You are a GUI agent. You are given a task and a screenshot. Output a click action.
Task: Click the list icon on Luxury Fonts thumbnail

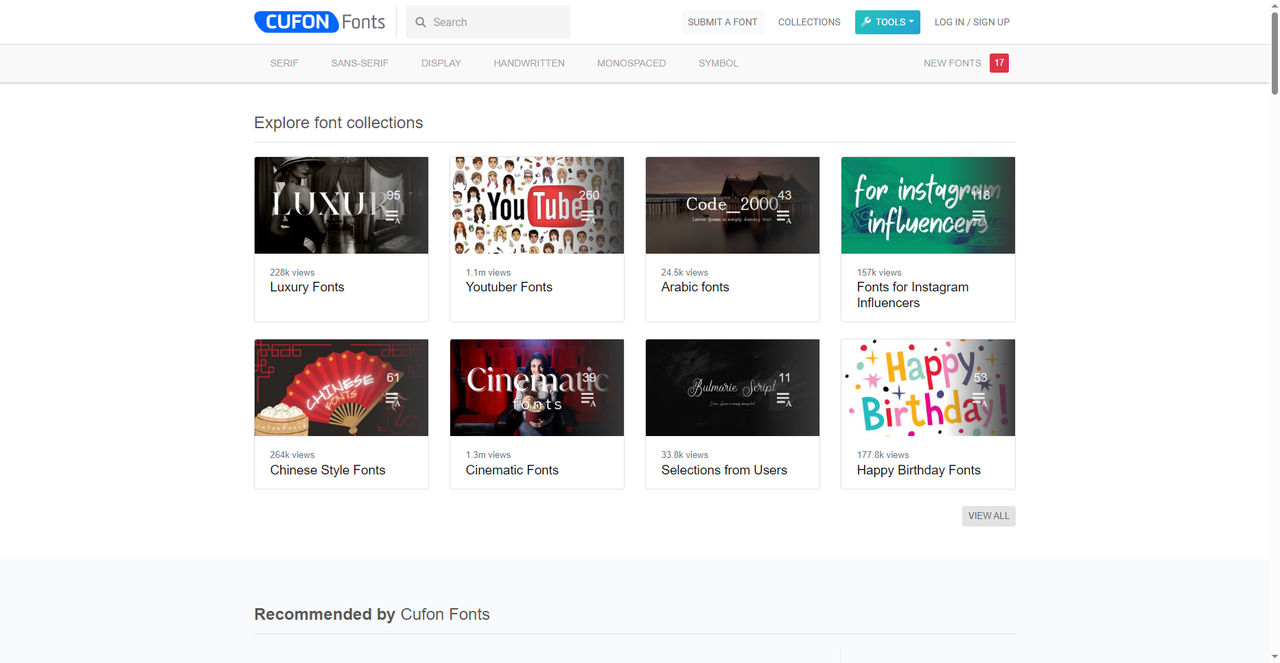393,216
